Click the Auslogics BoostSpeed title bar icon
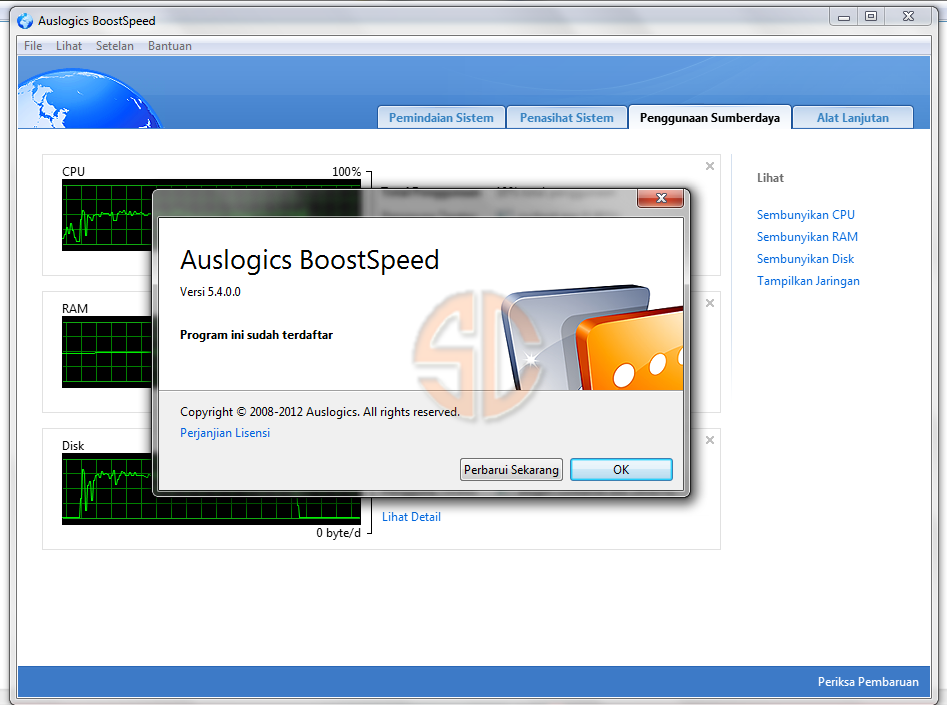The height and width of the screenshot is (705, 947). click(25, 21)
